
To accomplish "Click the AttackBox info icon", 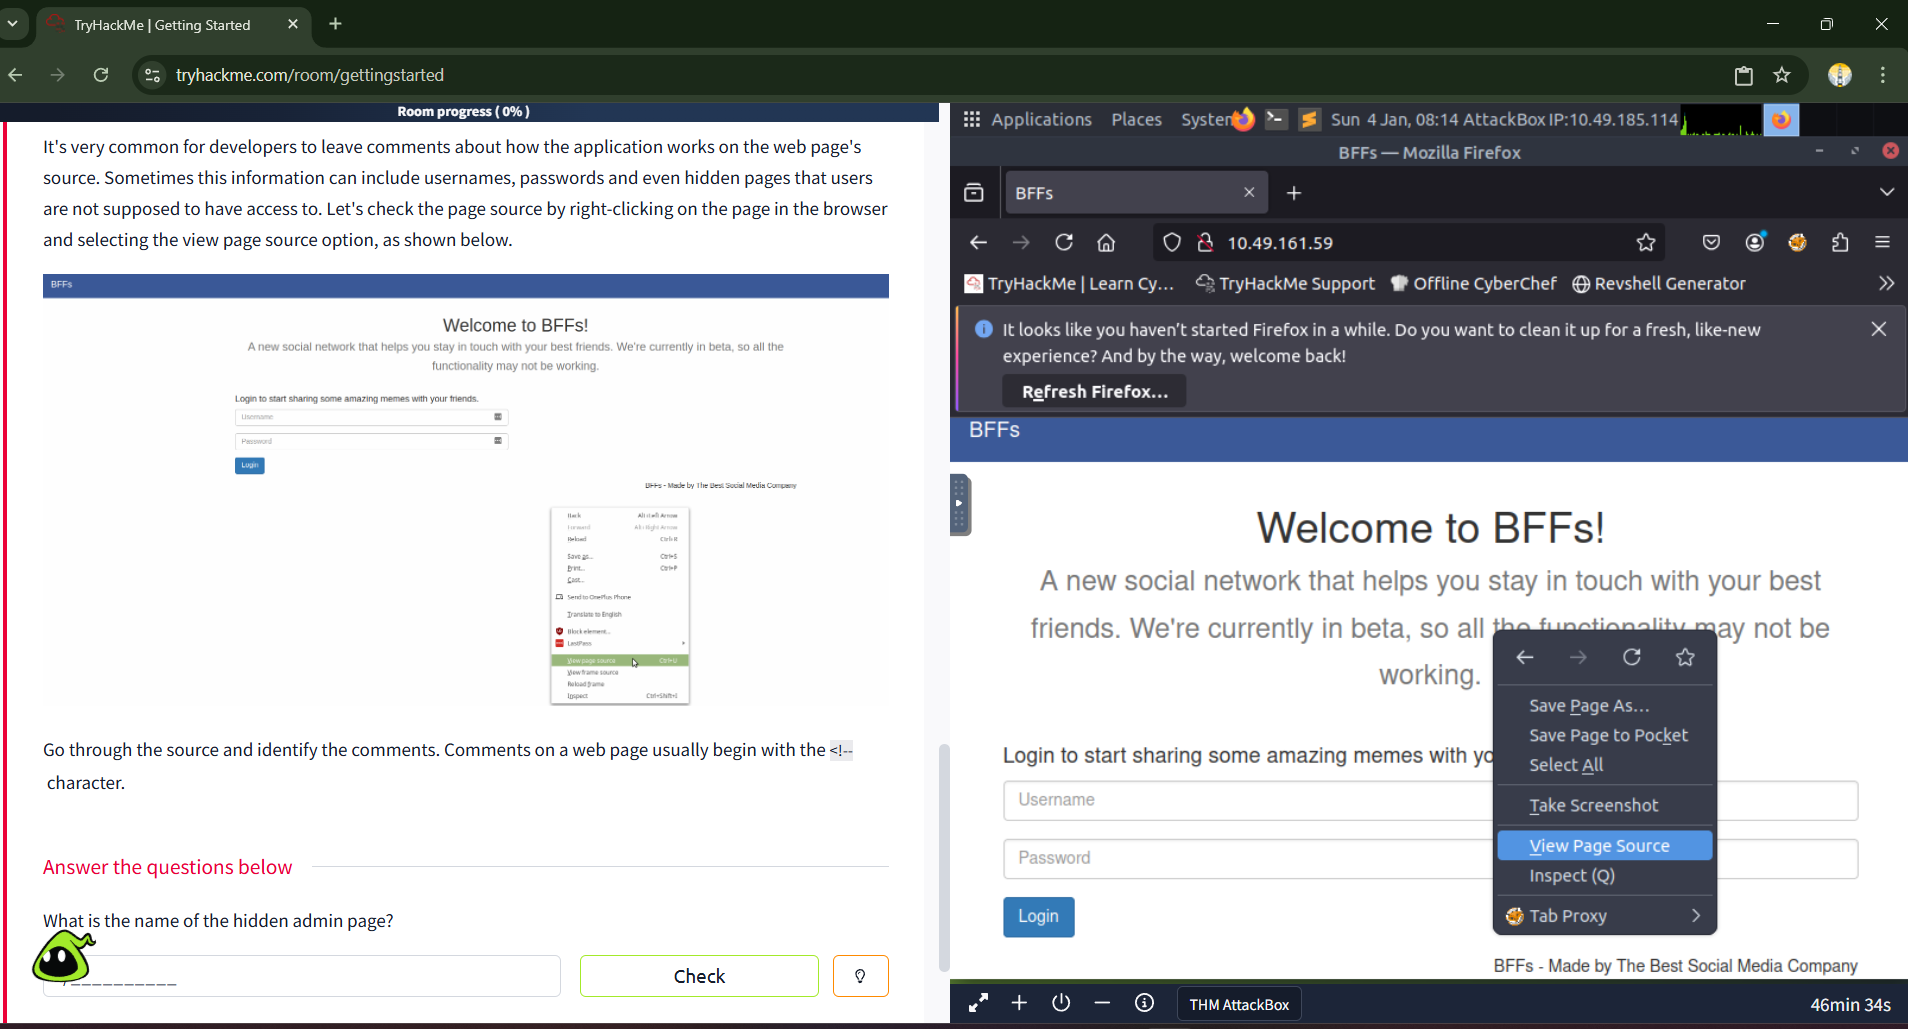I will 1144,1003.
